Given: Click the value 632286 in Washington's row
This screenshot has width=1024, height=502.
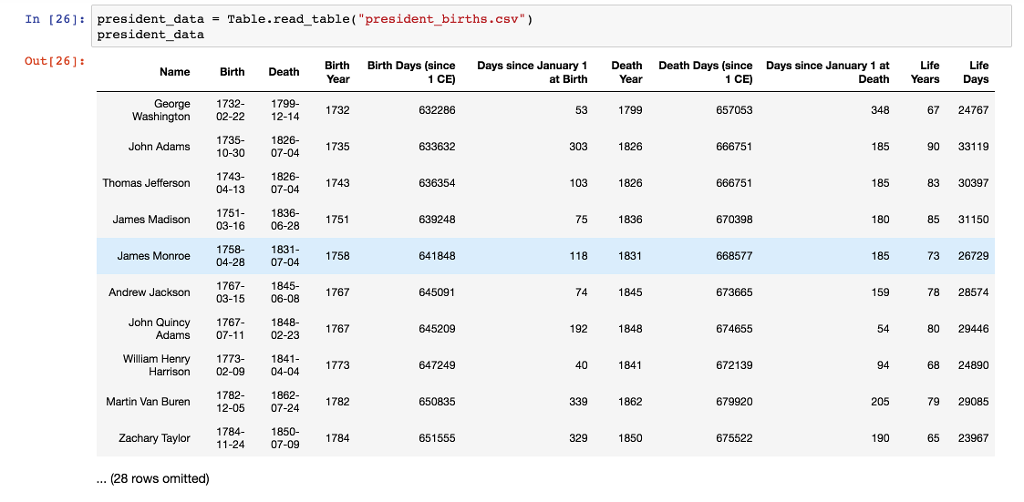Looking at the screenshot, I should [x=437, y=110].
